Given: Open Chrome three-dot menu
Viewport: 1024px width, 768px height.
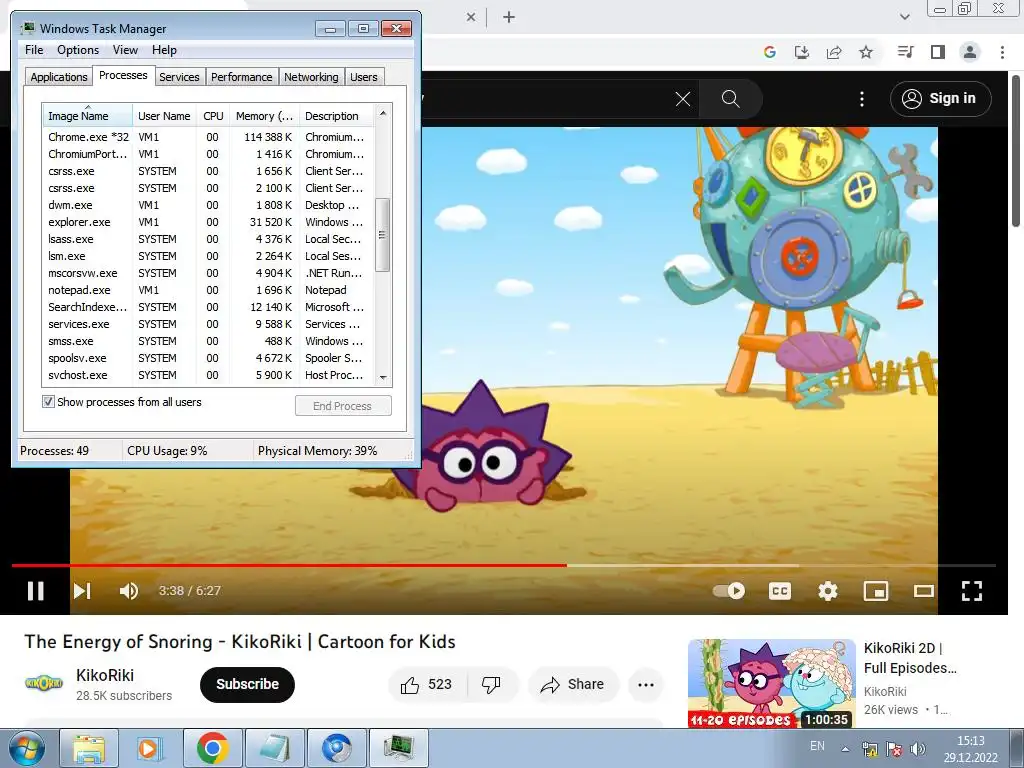Looking at the screenshot, I should point(1002,52).
